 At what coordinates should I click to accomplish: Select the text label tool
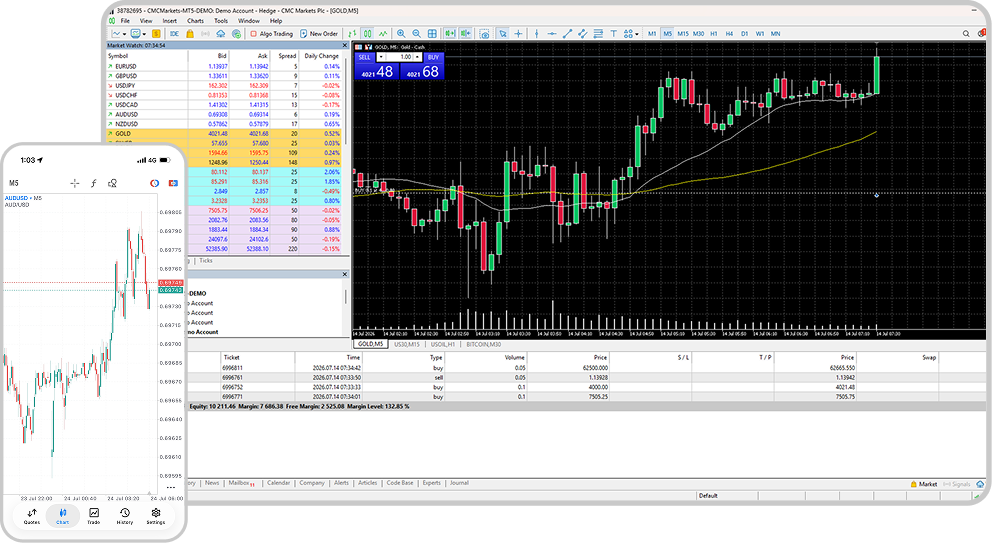pos(614,34)
